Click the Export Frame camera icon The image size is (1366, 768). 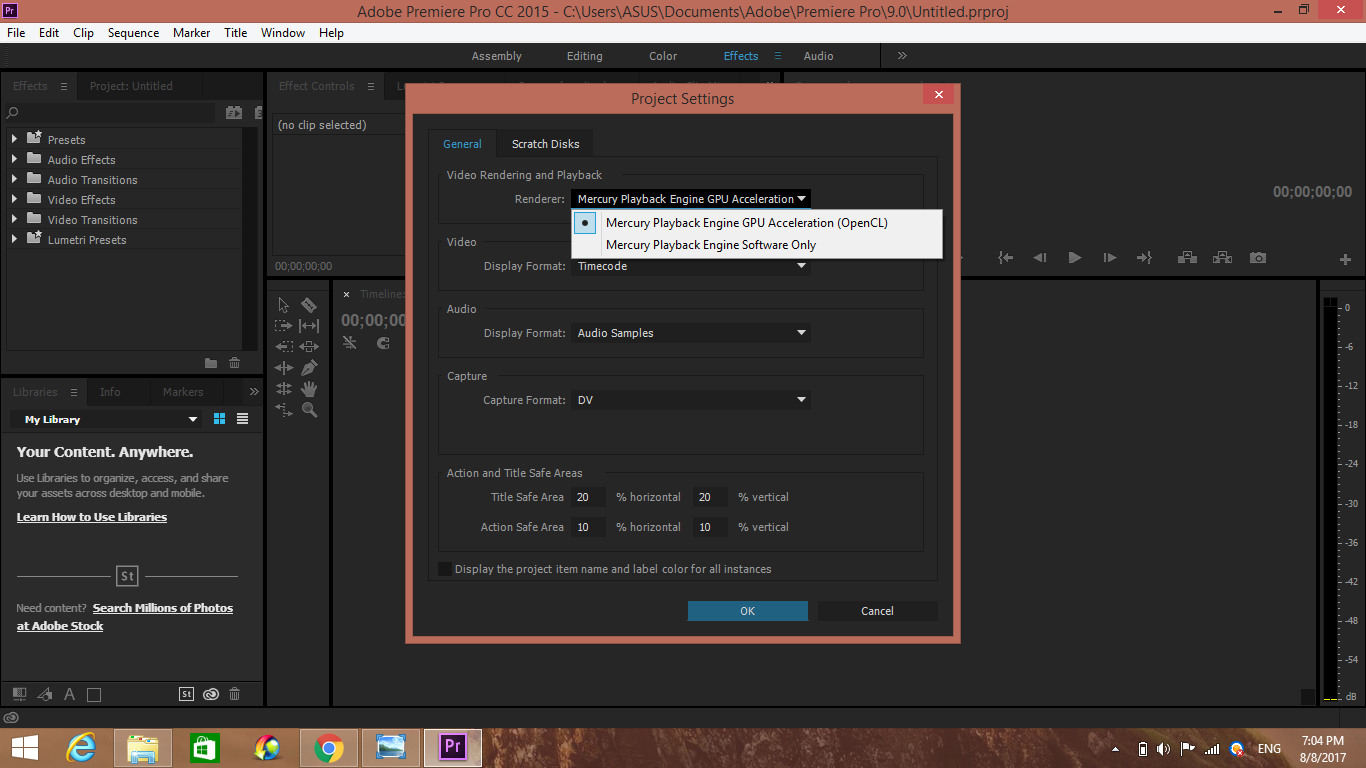coord(1257,257)
